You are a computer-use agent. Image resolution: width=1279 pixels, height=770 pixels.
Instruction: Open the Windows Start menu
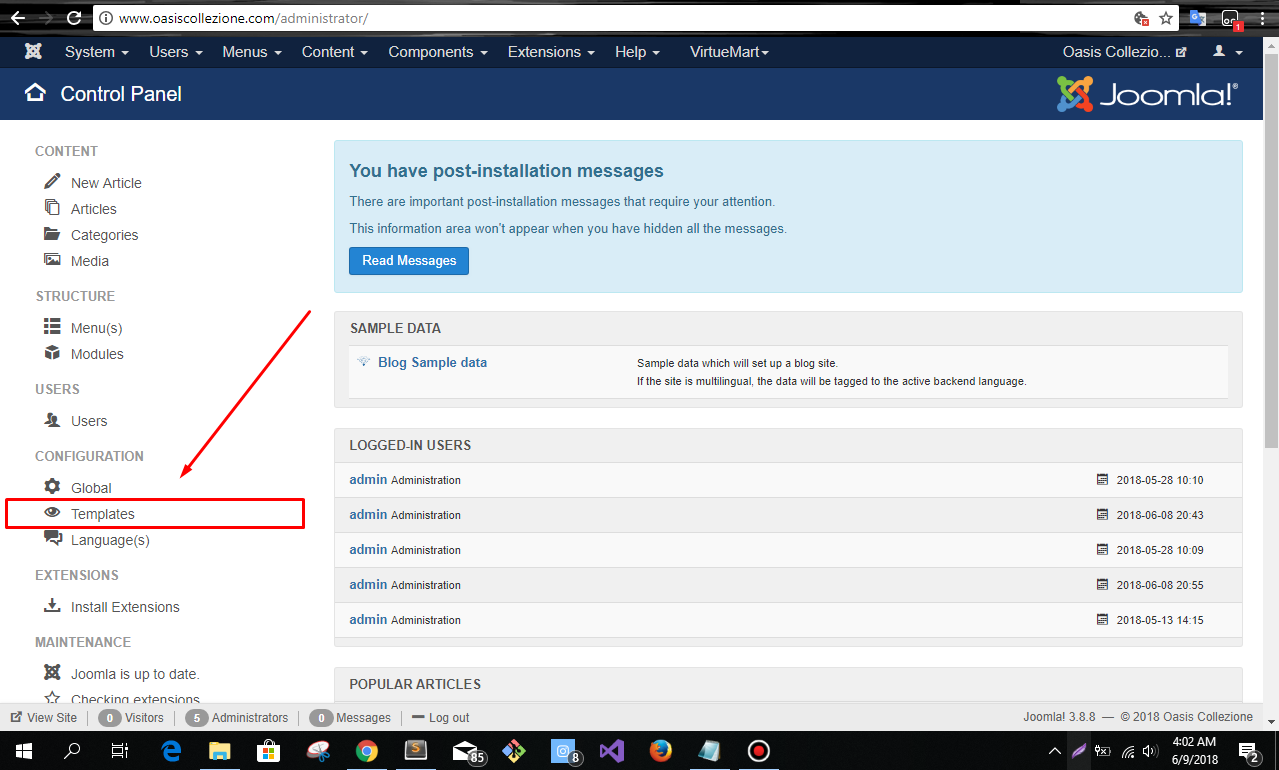pyautogui.click(x=24, y=751)
